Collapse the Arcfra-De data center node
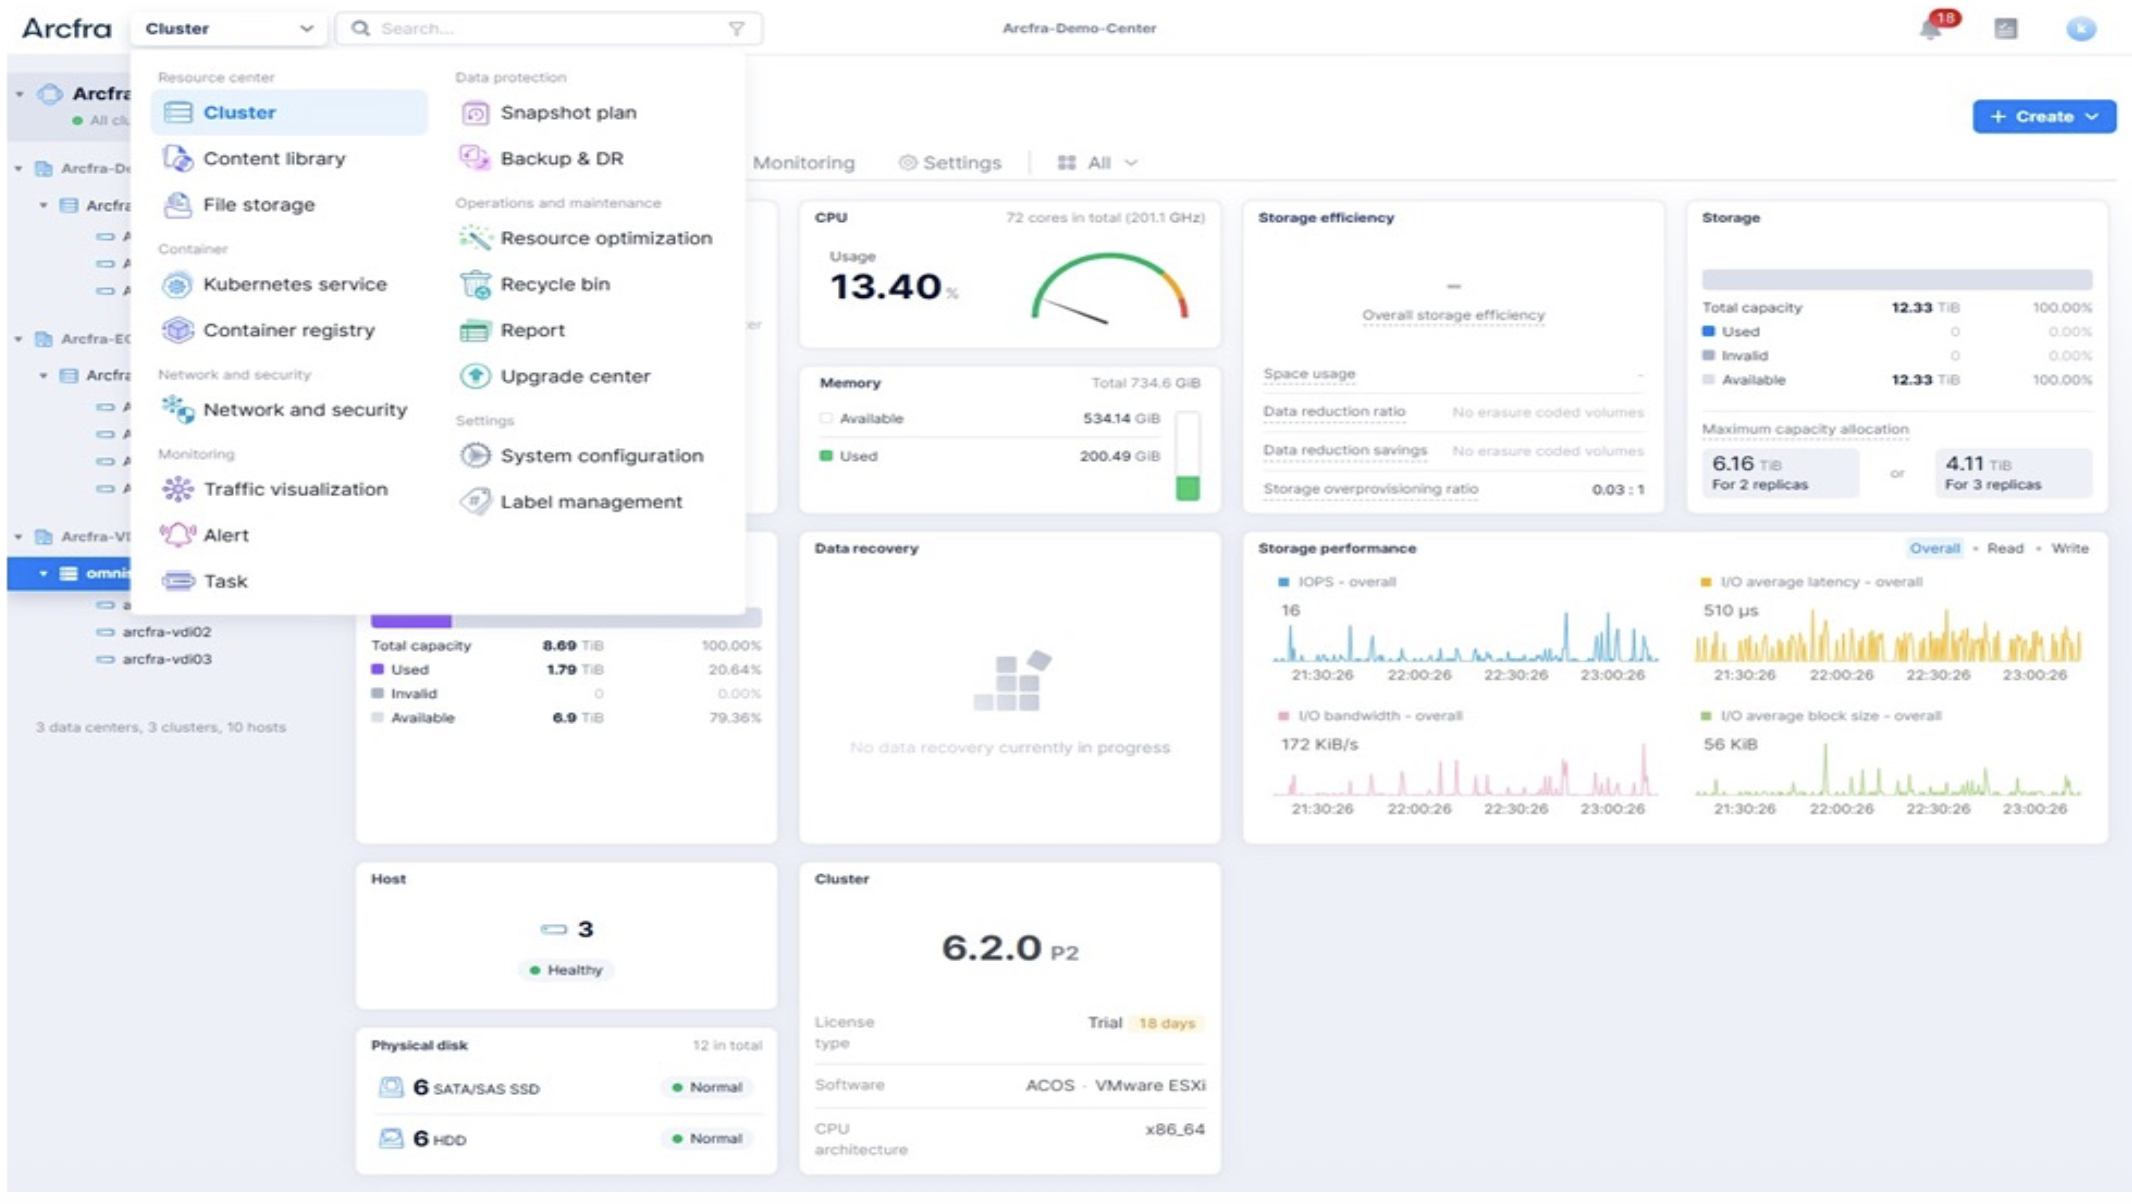This screenshot has width=2132, height=1204. point(18,169)
